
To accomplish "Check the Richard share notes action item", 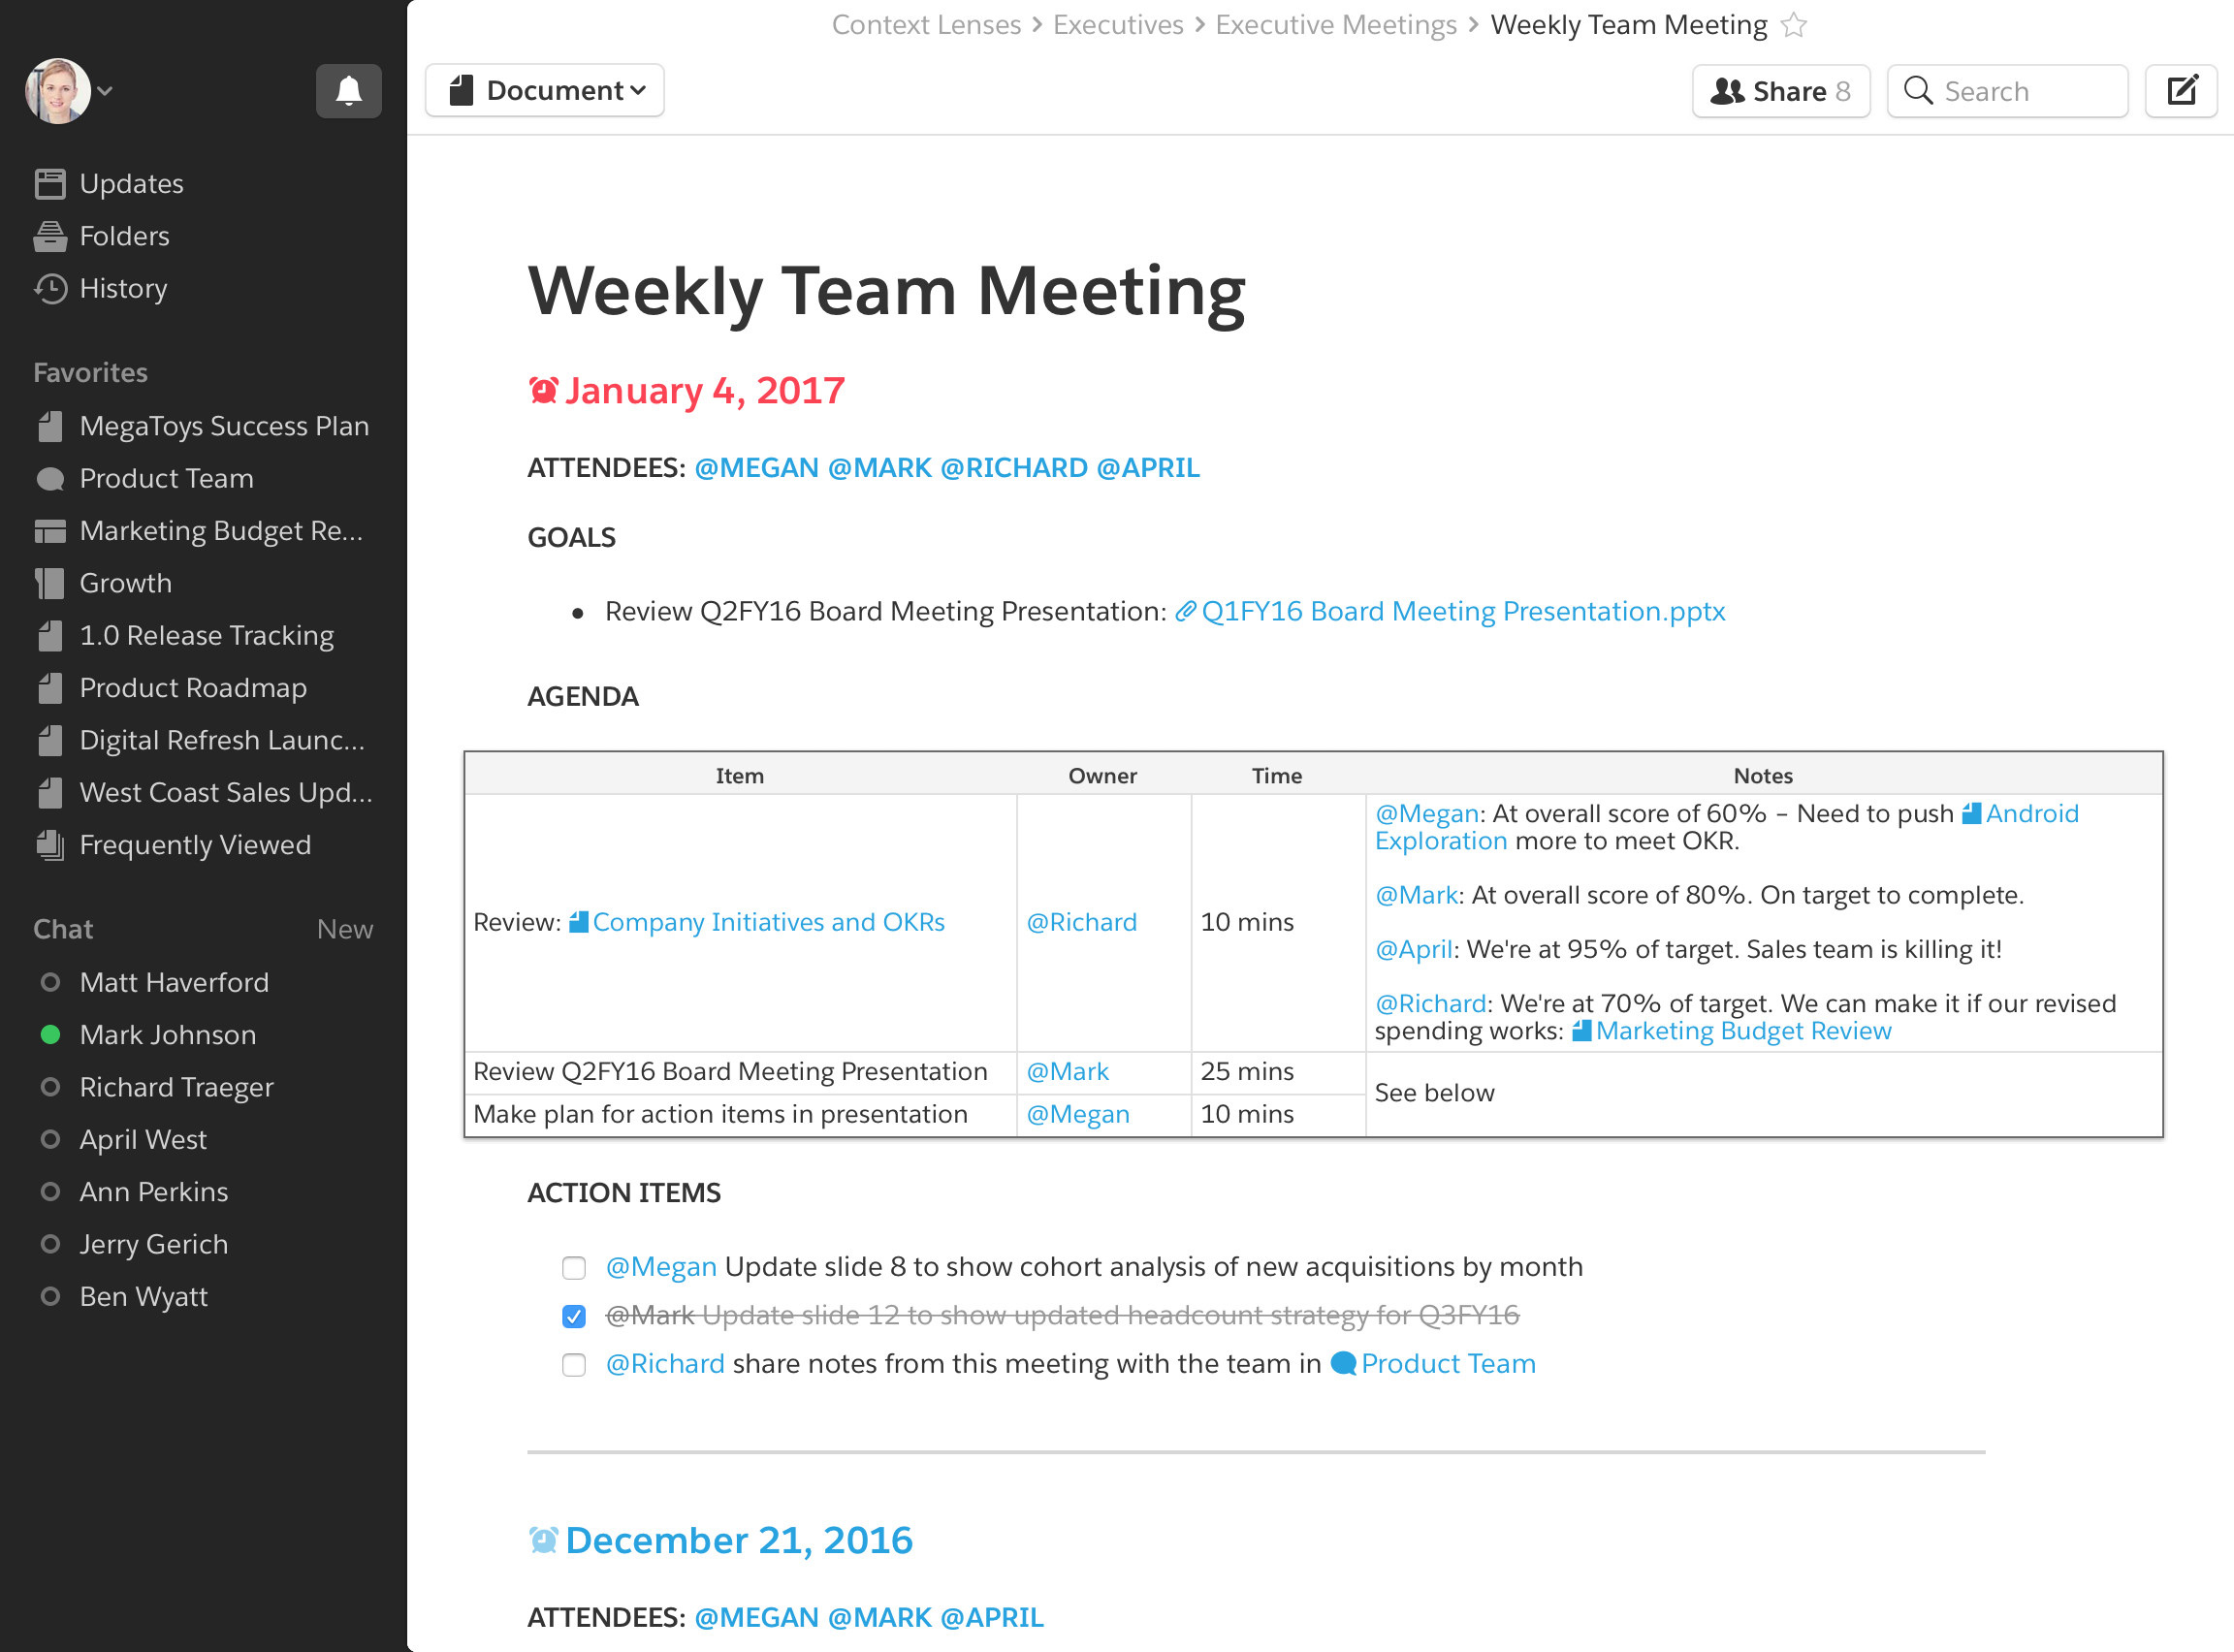I will coord(574,1365).
